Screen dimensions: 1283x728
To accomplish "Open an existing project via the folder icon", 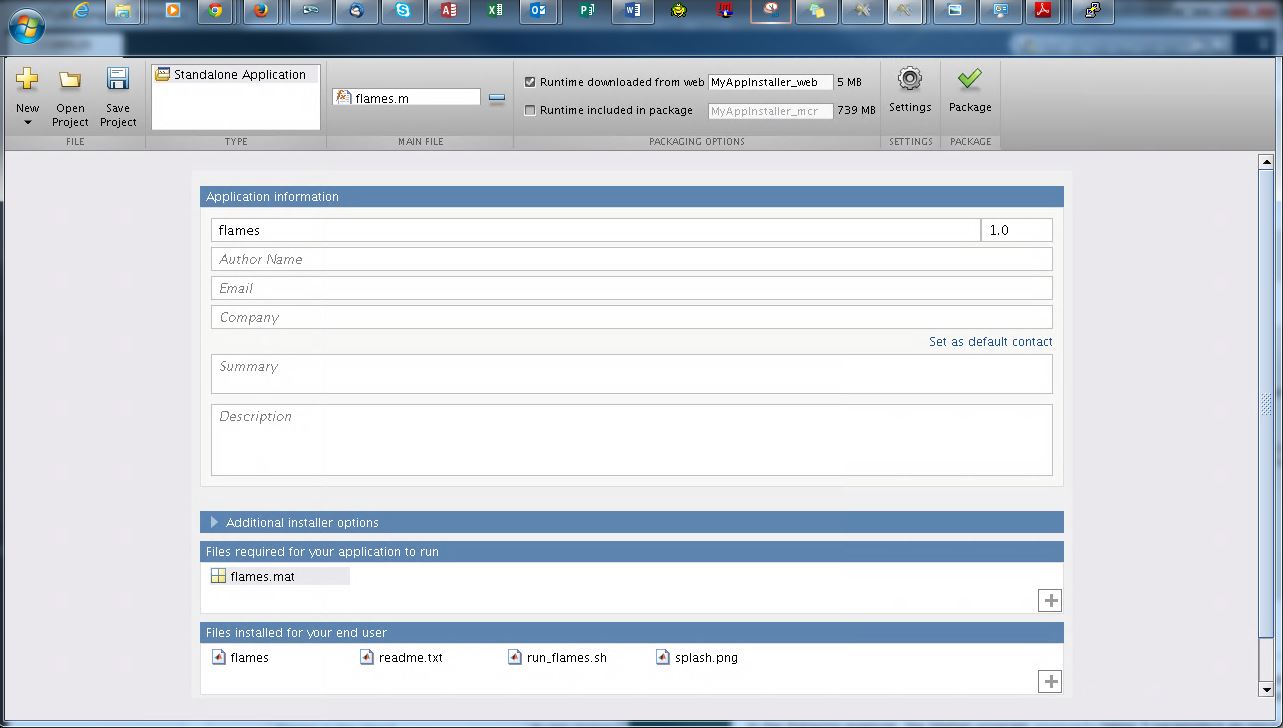I will point(70,80).
